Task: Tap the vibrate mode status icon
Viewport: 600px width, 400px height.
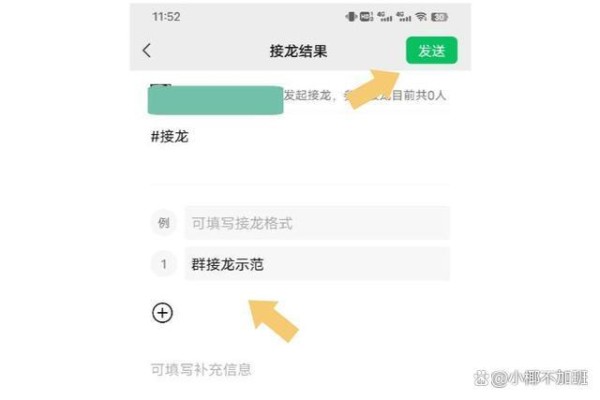Action: (351, 16)
